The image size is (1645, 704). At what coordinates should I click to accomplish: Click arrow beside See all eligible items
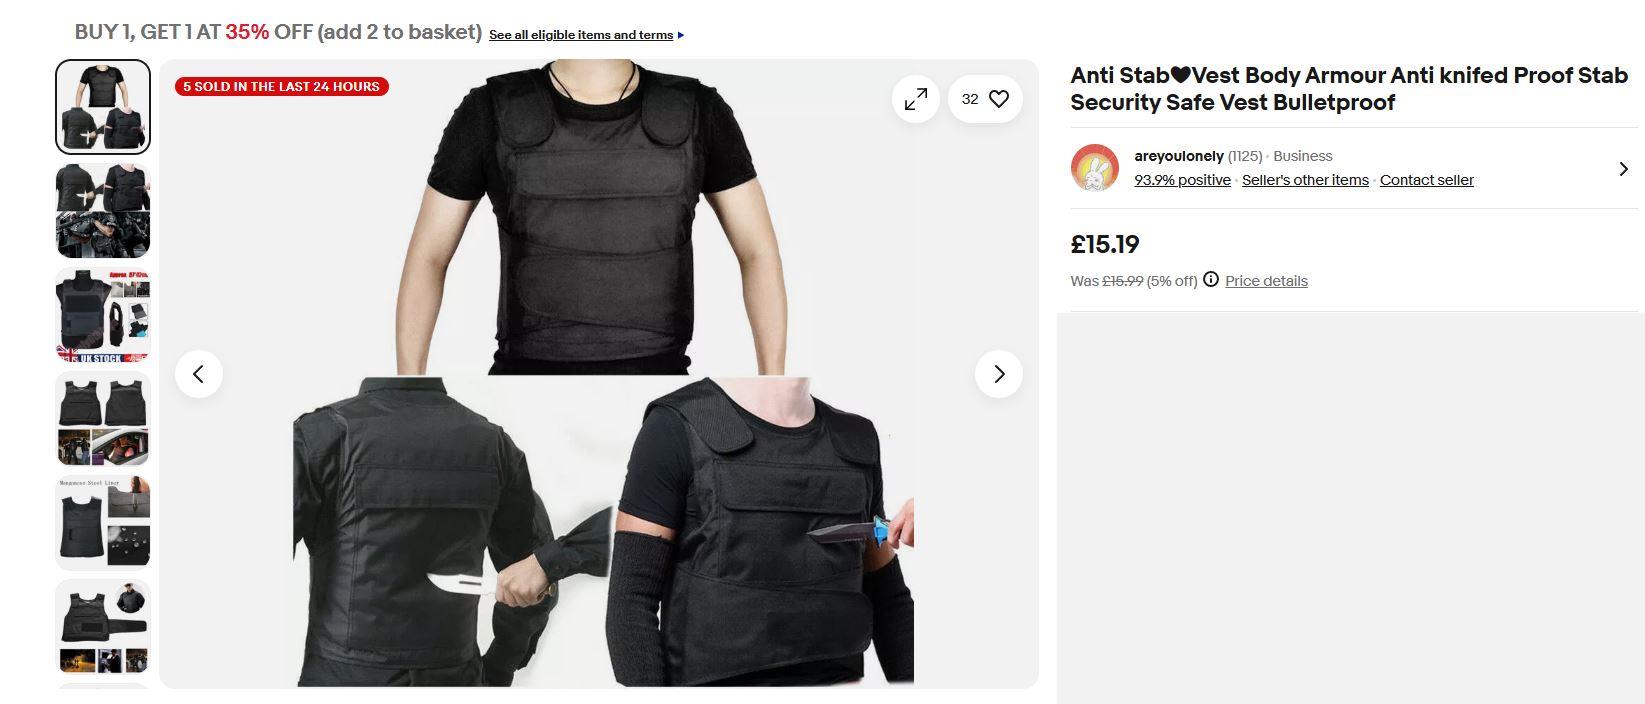point(681,35)
